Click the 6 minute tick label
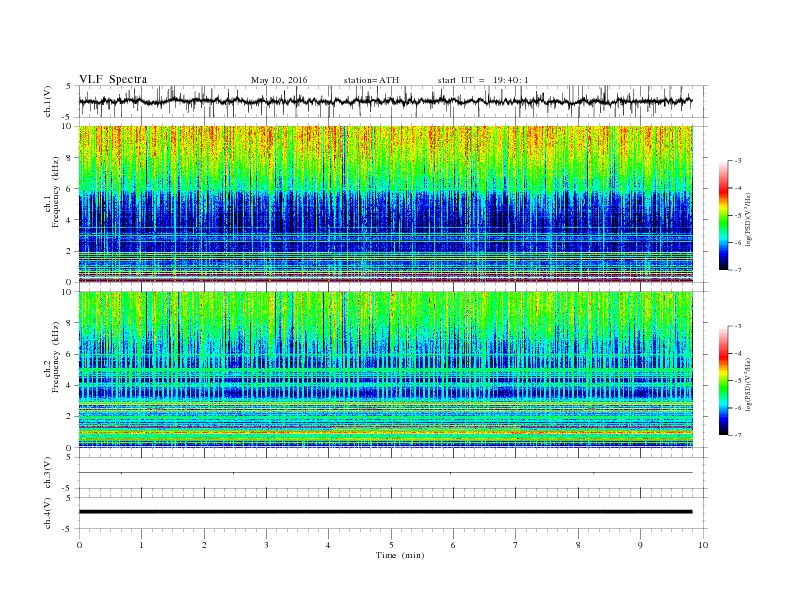The image size is (792, 612). coord(453,545)
